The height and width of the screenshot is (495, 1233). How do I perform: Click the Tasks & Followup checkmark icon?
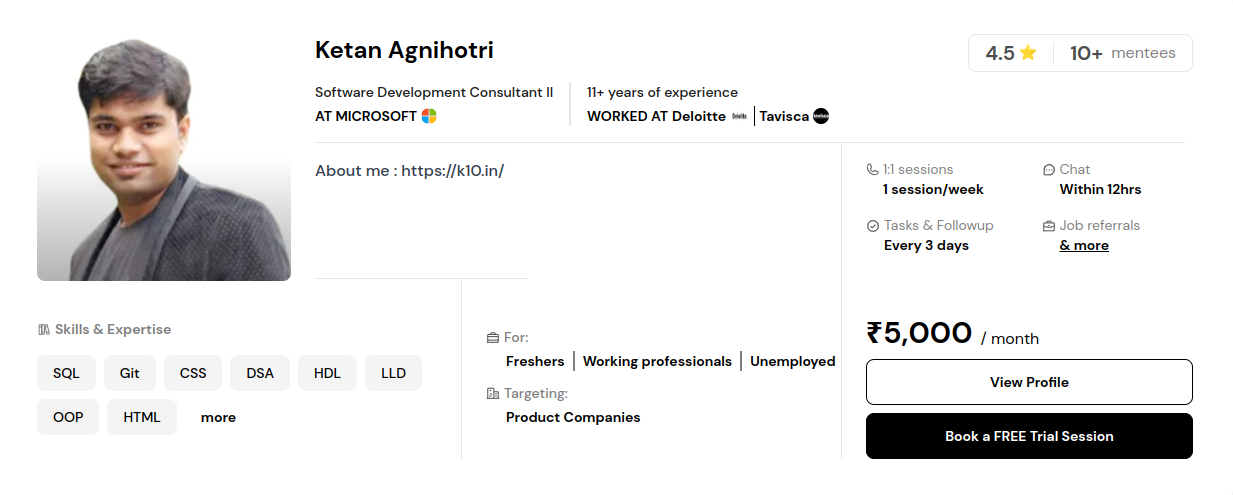pyautogui.click(x=873, y=226)
